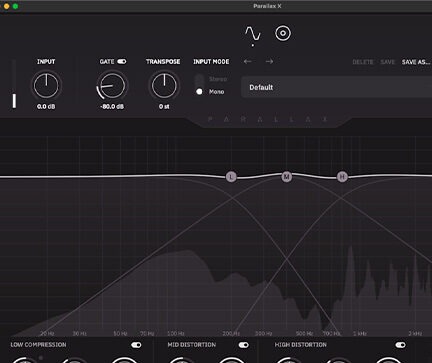Click the input level meter
This screenshot has height=363, width=432.
14,84
